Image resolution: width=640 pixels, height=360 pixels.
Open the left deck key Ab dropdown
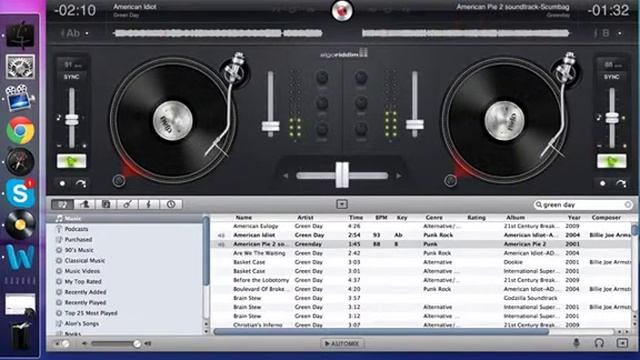tap(75, 33)
